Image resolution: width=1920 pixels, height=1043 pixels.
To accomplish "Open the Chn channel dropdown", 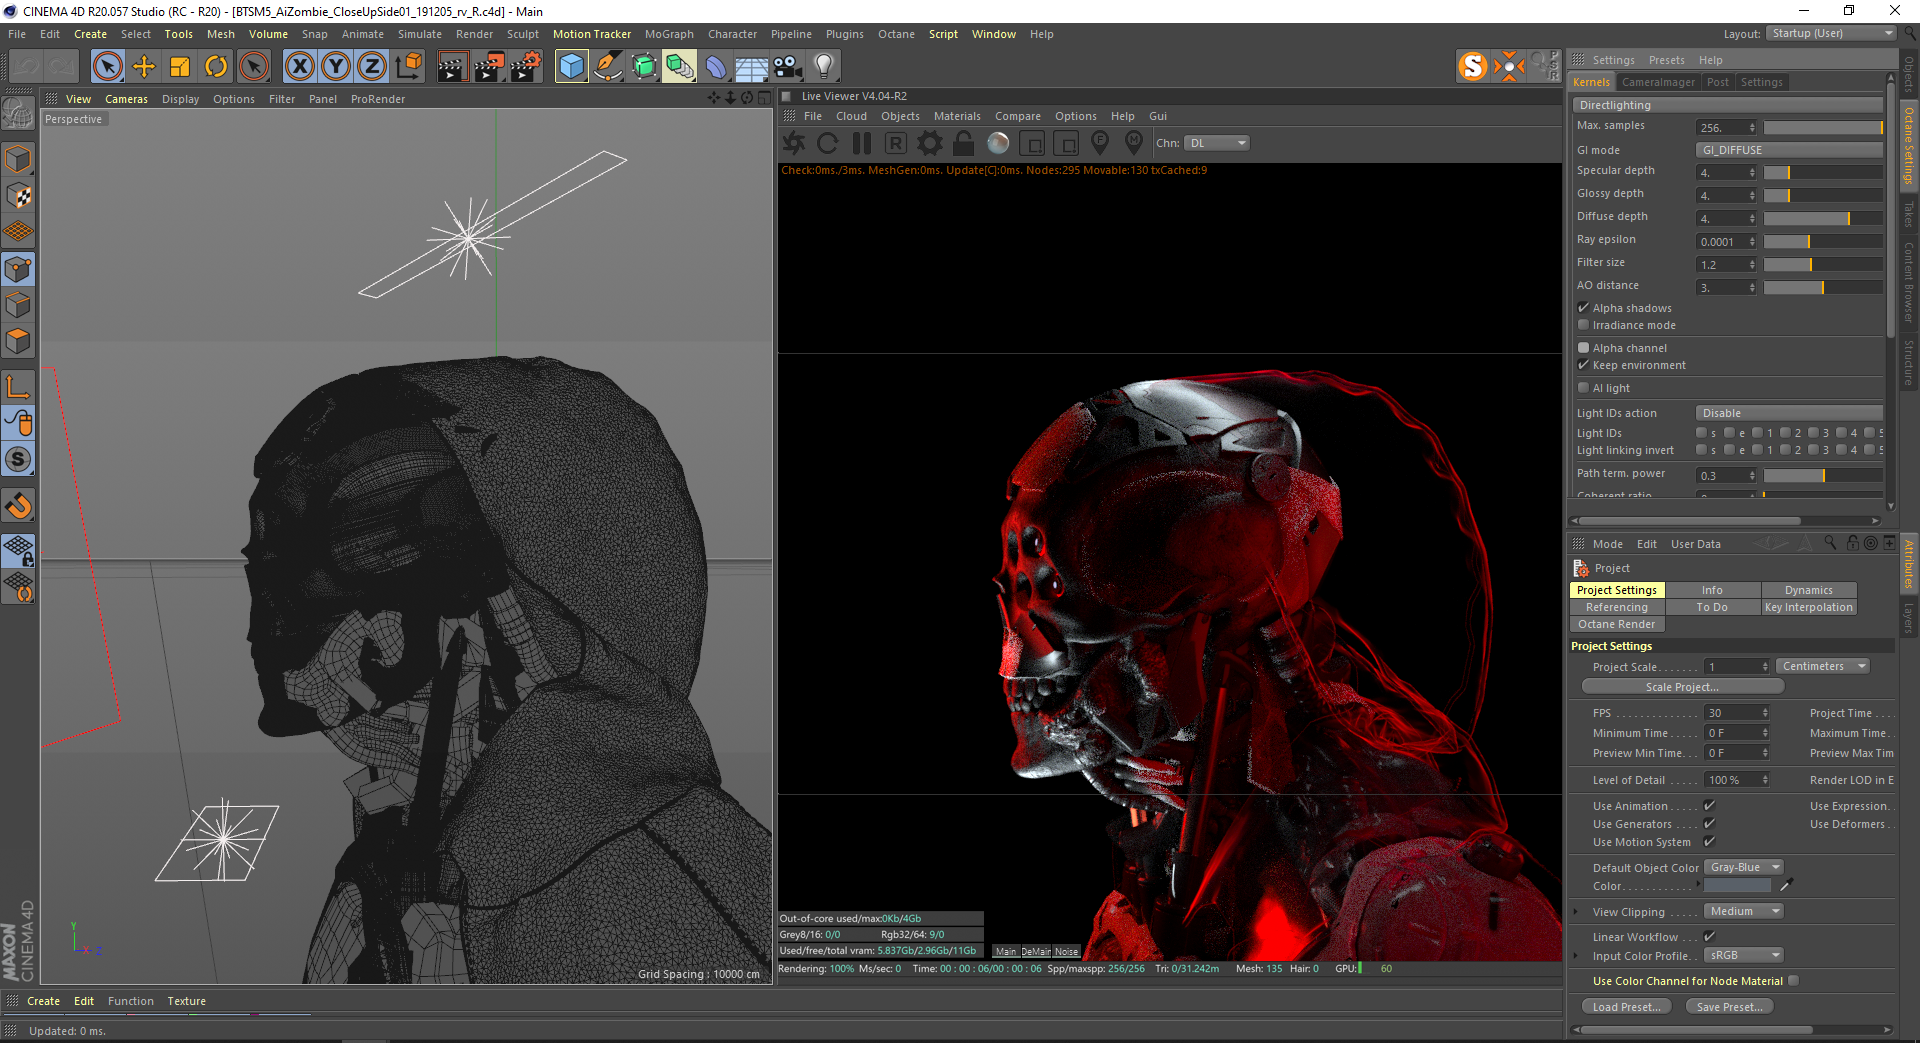I will [x=1217, y=143].
